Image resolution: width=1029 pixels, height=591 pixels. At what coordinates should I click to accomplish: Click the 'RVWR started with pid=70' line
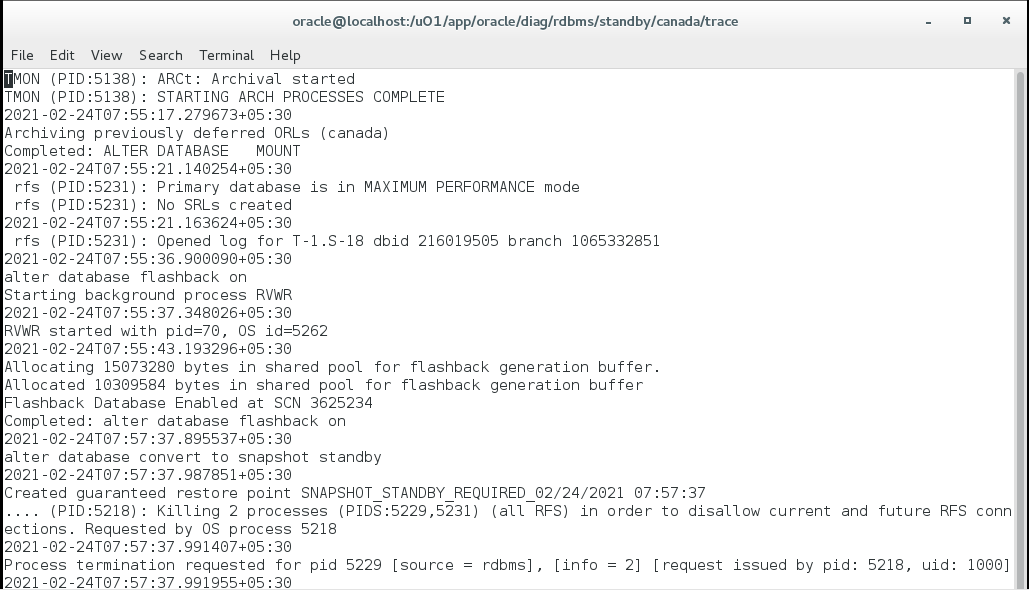[165, 330]
